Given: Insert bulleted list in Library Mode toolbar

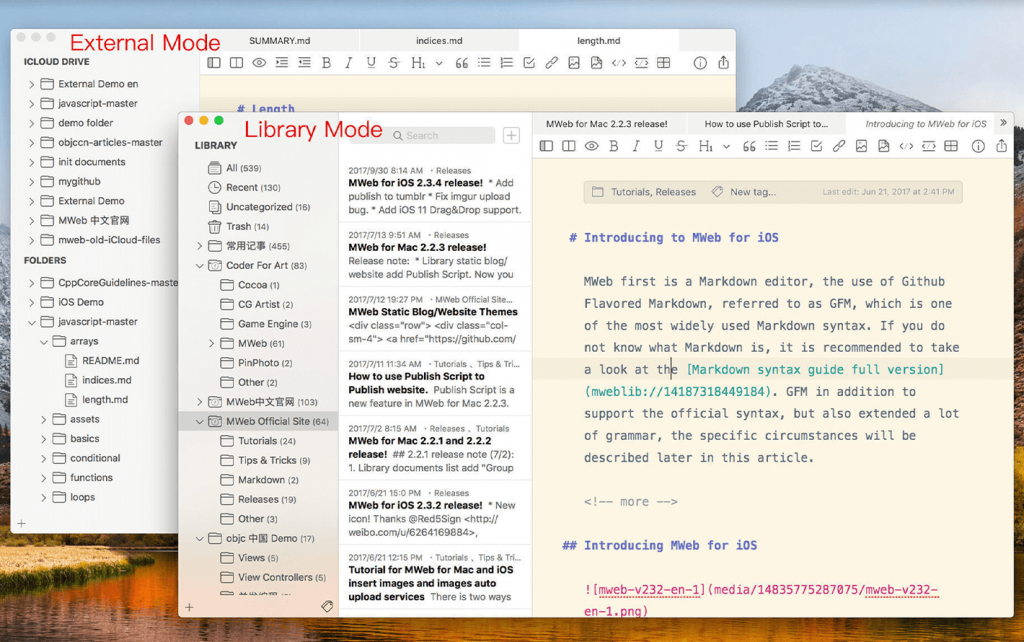Looking at the screenshot, I should point(771,146).
